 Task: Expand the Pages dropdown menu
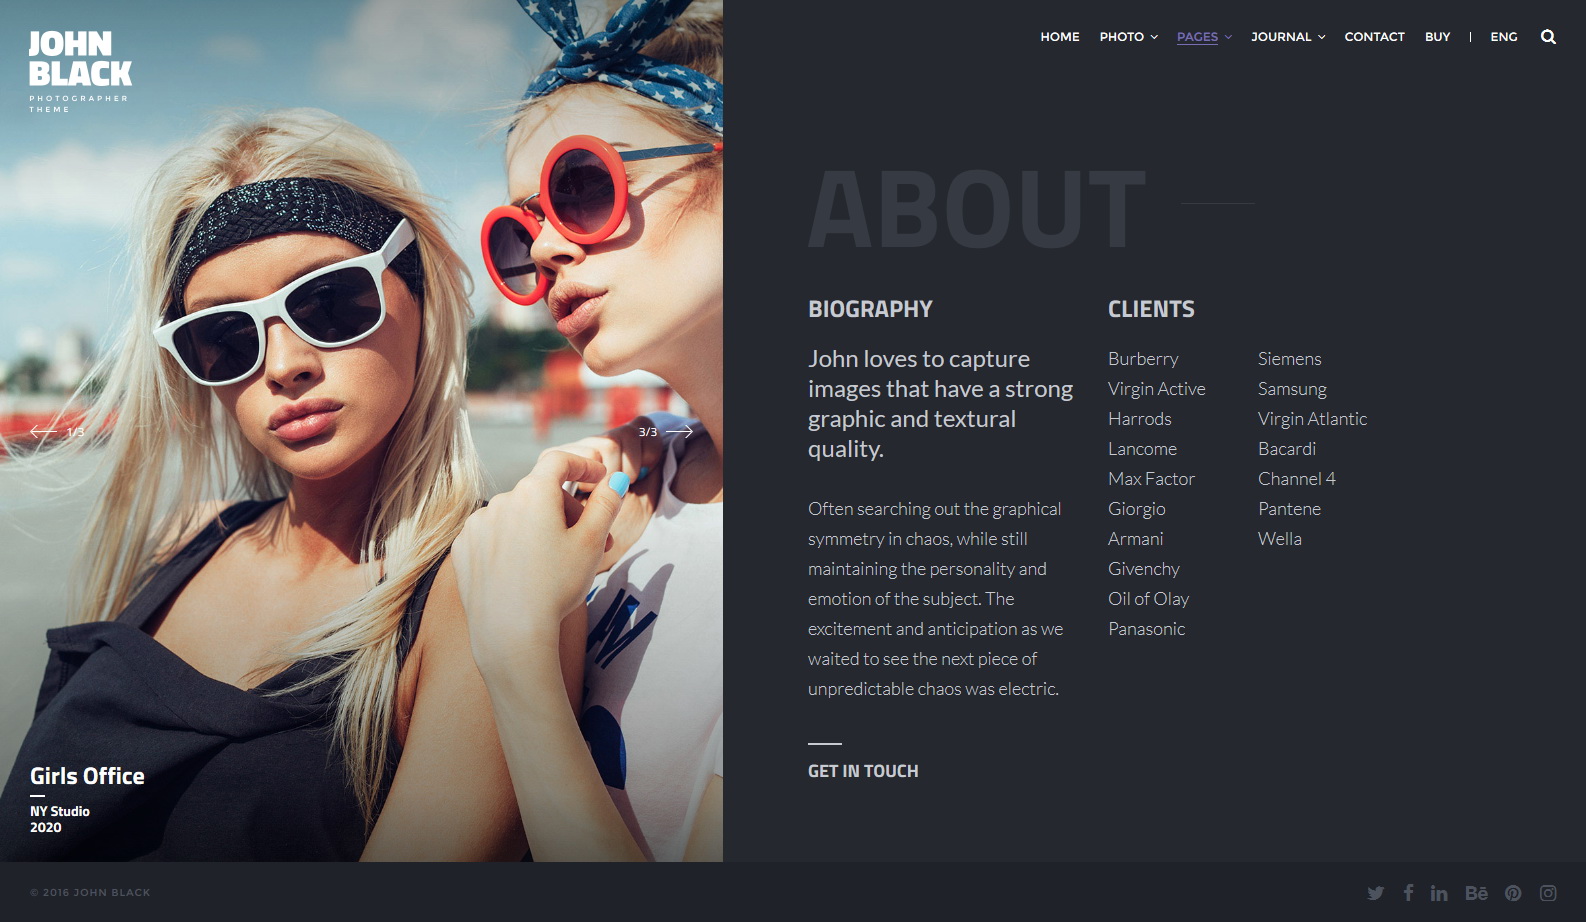[x=1204, y=37]
